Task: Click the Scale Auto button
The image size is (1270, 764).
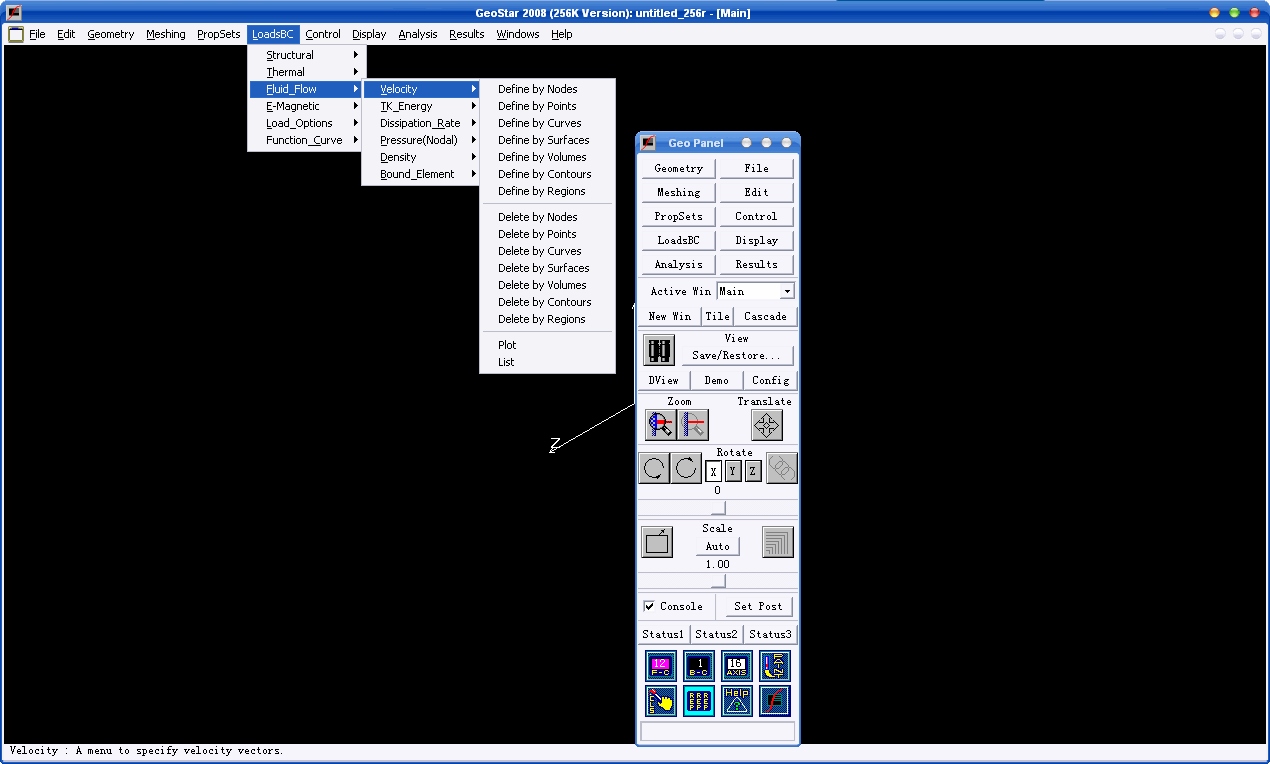Action: click(718, 546)
